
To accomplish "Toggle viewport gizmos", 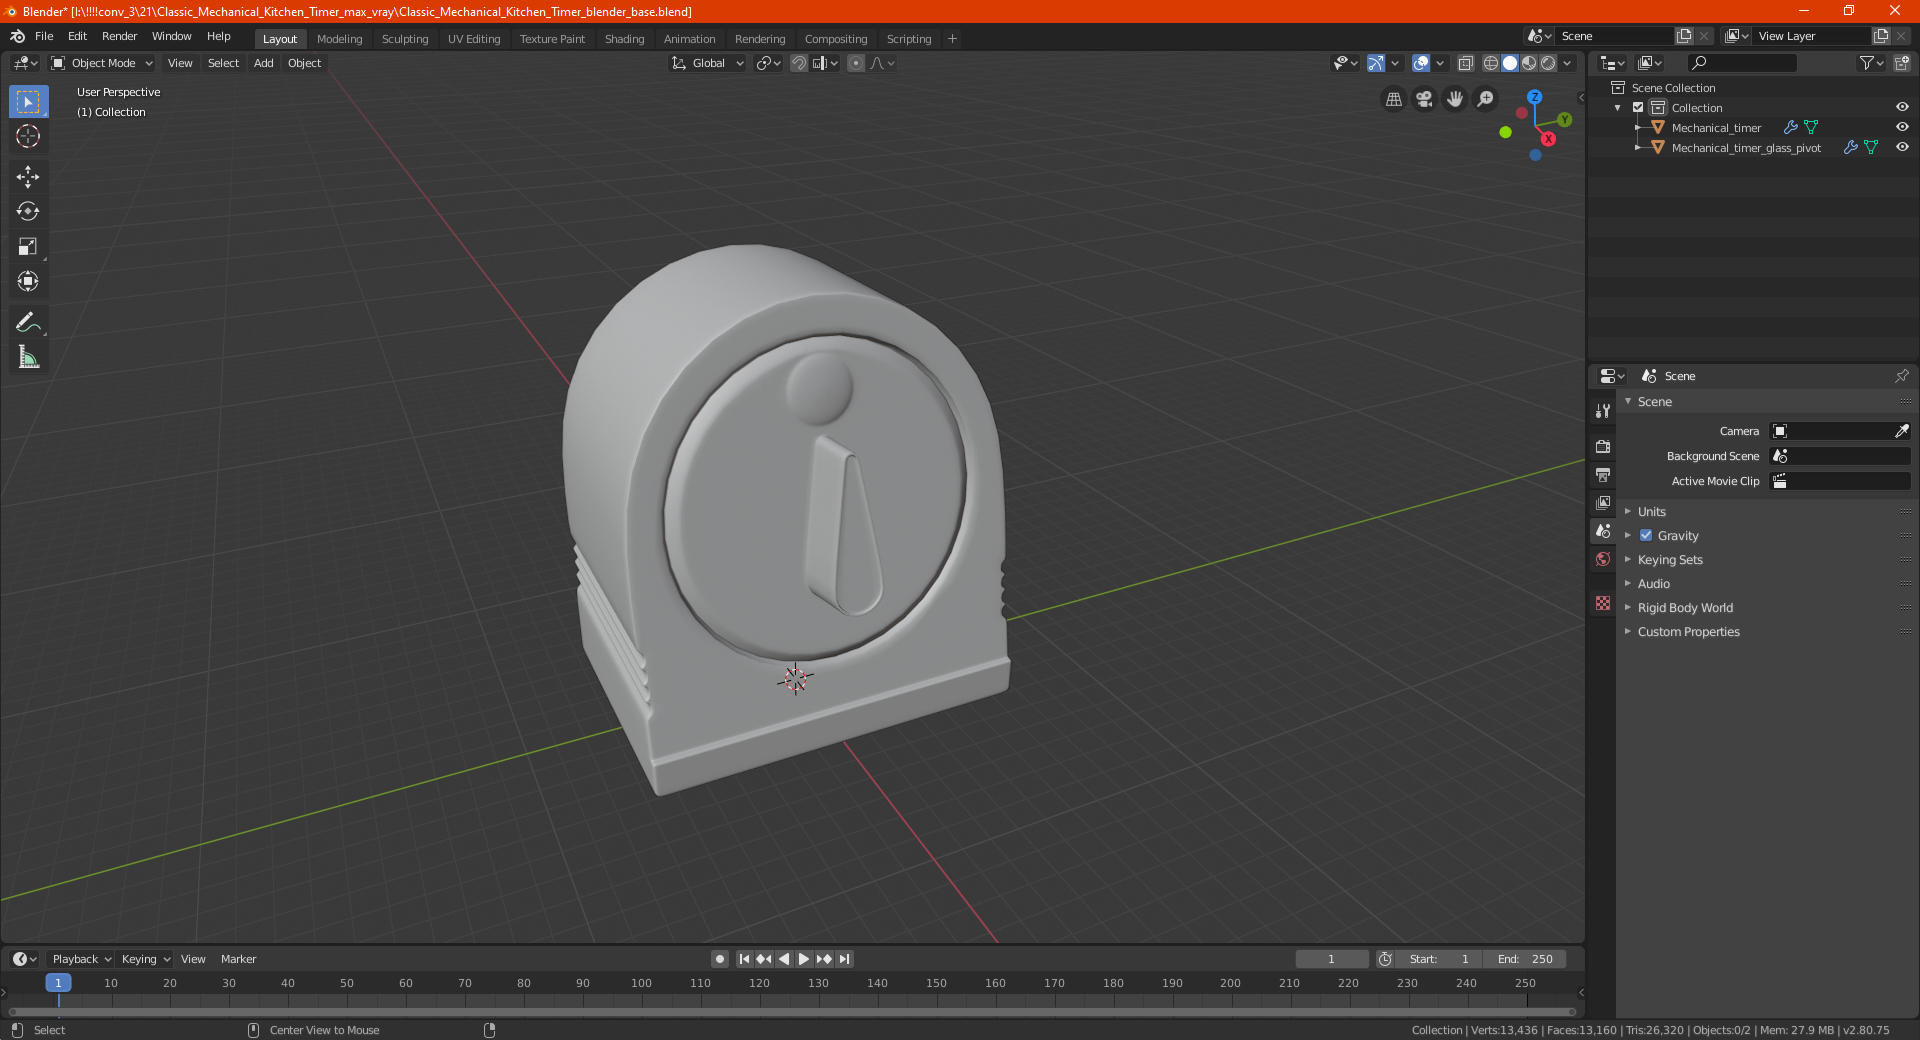I will click(1376, 63).
